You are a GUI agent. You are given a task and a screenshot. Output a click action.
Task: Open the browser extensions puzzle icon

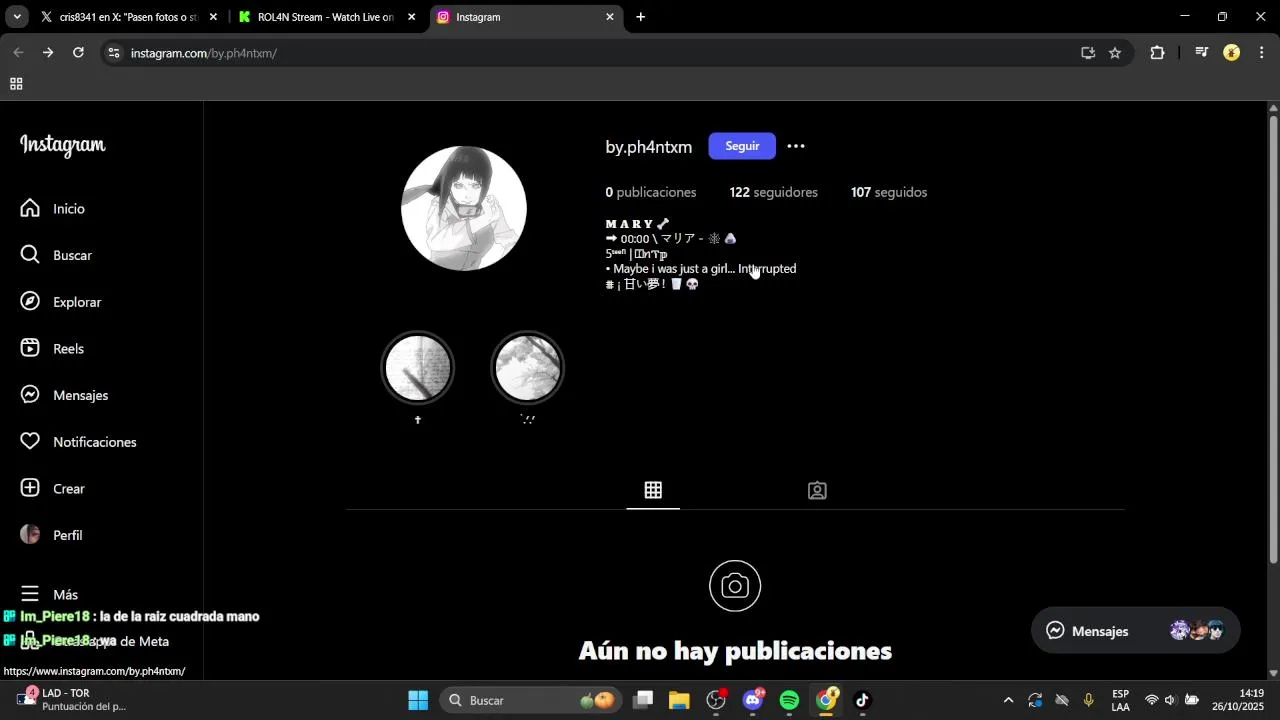pyautogui.click(x=1157, y=53)
